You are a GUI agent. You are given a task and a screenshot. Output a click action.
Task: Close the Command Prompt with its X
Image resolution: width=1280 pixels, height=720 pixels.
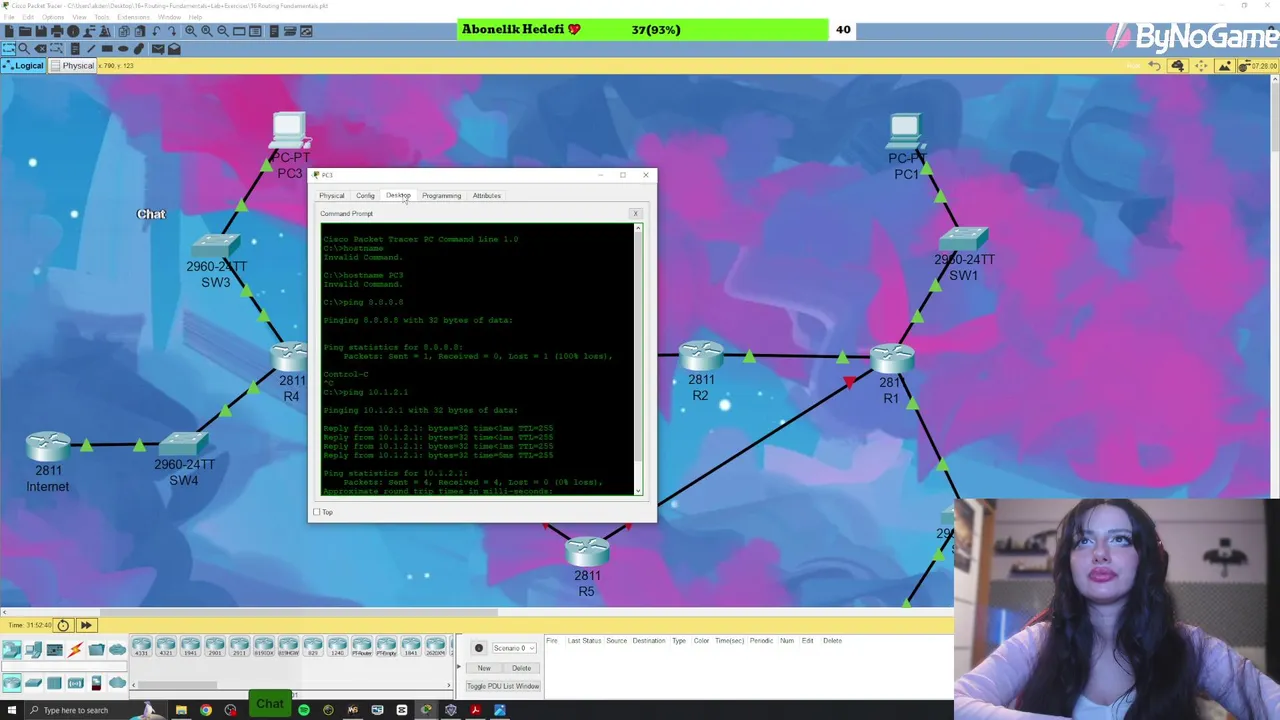coord(635,213)
